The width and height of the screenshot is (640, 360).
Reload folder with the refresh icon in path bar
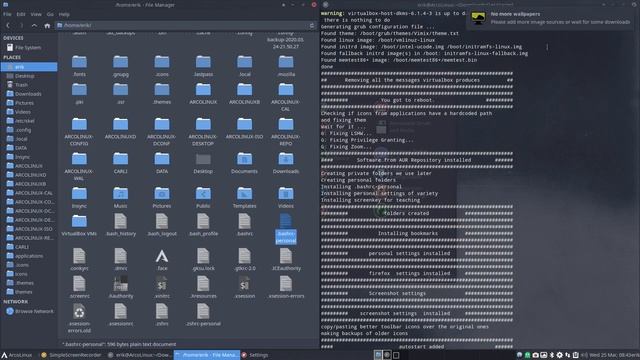coord(312,25)
